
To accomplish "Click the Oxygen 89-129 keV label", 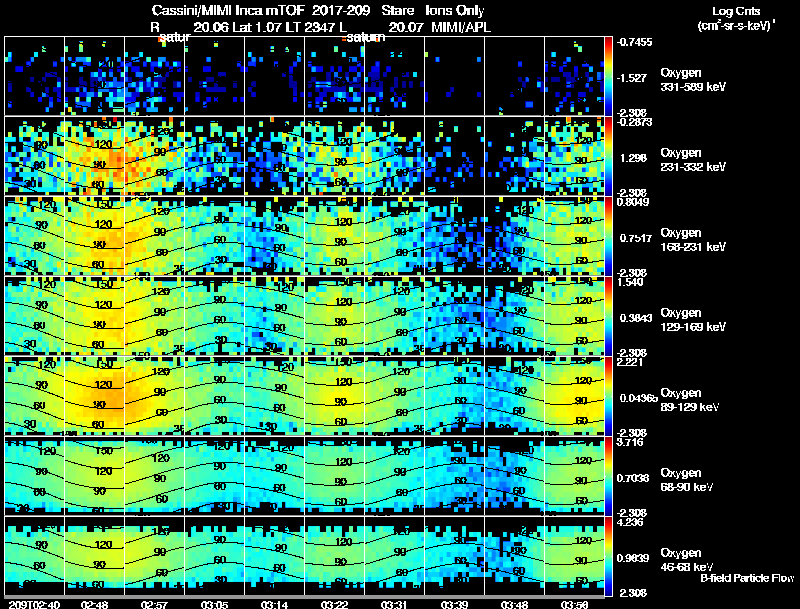I will coord(690,400).
